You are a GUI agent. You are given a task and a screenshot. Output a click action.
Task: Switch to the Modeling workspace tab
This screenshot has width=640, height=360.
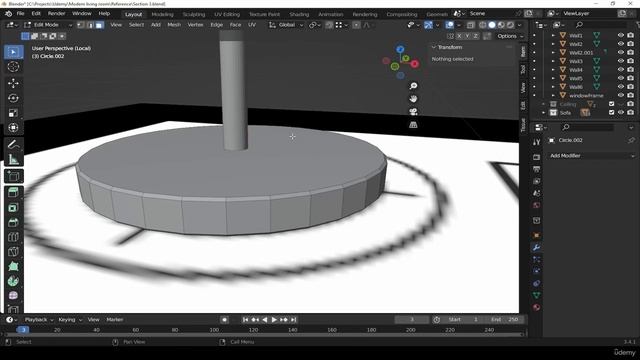pyautogui.click(x=162, y=14)
